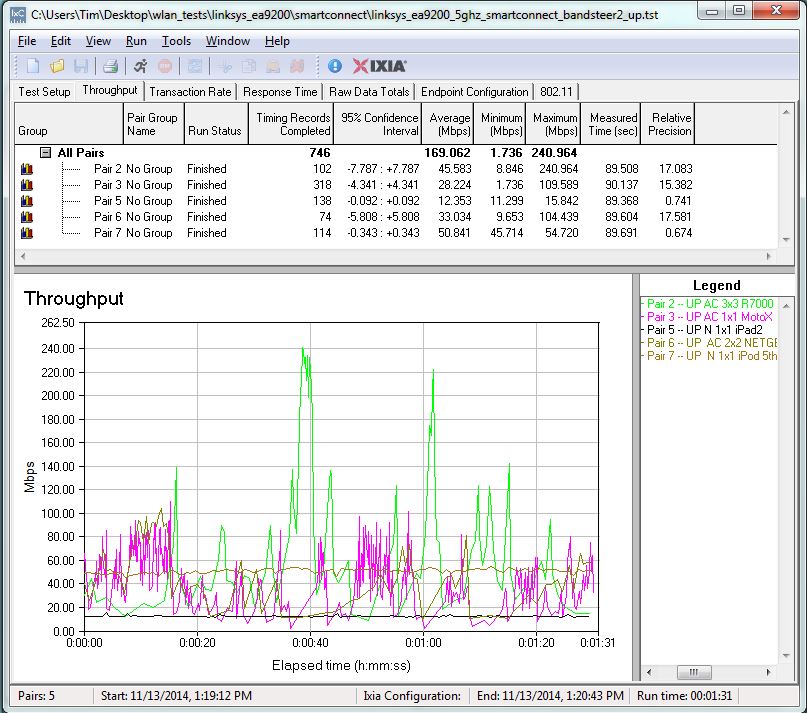The image size is (807, 713).
Task: Switch to the Response Time tab
Action: 280,92
